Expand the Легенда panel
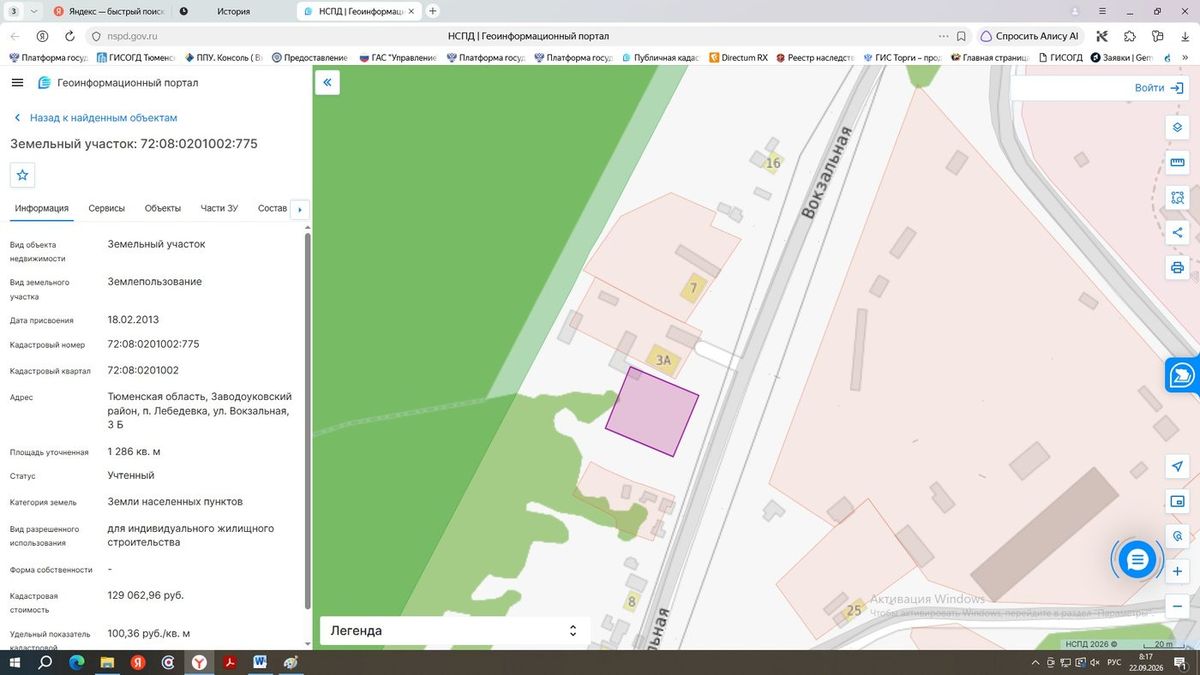 pos(455,631)
